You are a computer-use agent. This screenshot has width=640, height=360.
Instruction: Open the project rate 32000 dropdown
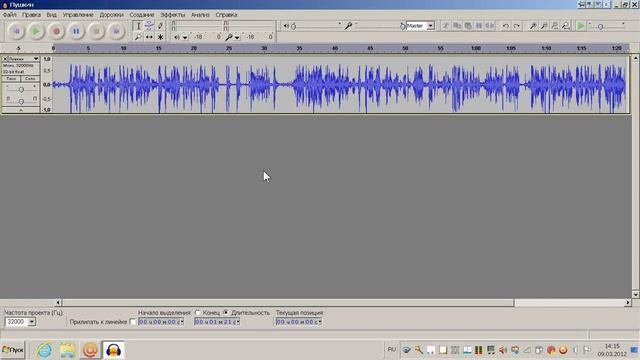[x=31, y=322]
